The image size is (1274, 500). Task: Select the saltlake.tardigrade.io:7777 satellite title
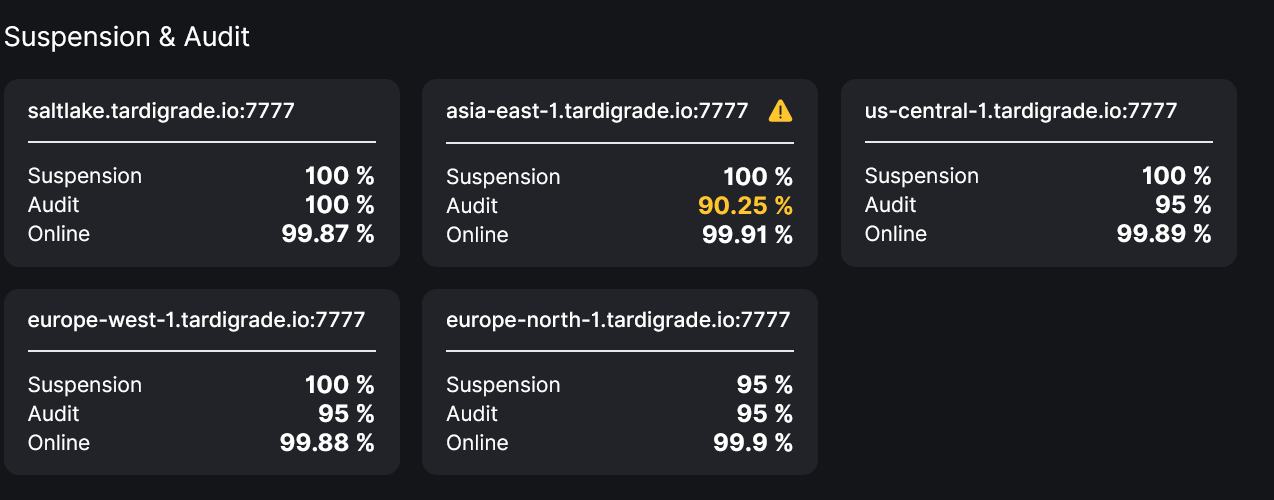pos(161,110)
